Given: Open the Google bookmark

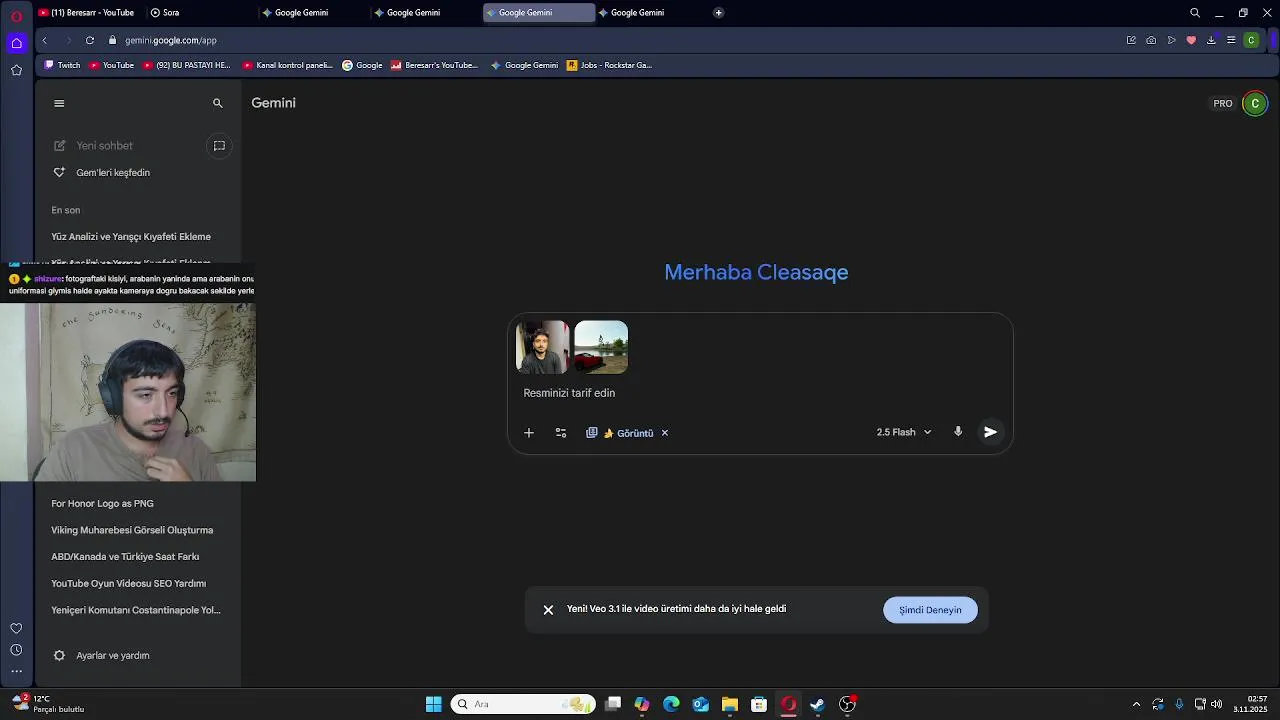Looking at the screenshot, I should tap(362, 65).
